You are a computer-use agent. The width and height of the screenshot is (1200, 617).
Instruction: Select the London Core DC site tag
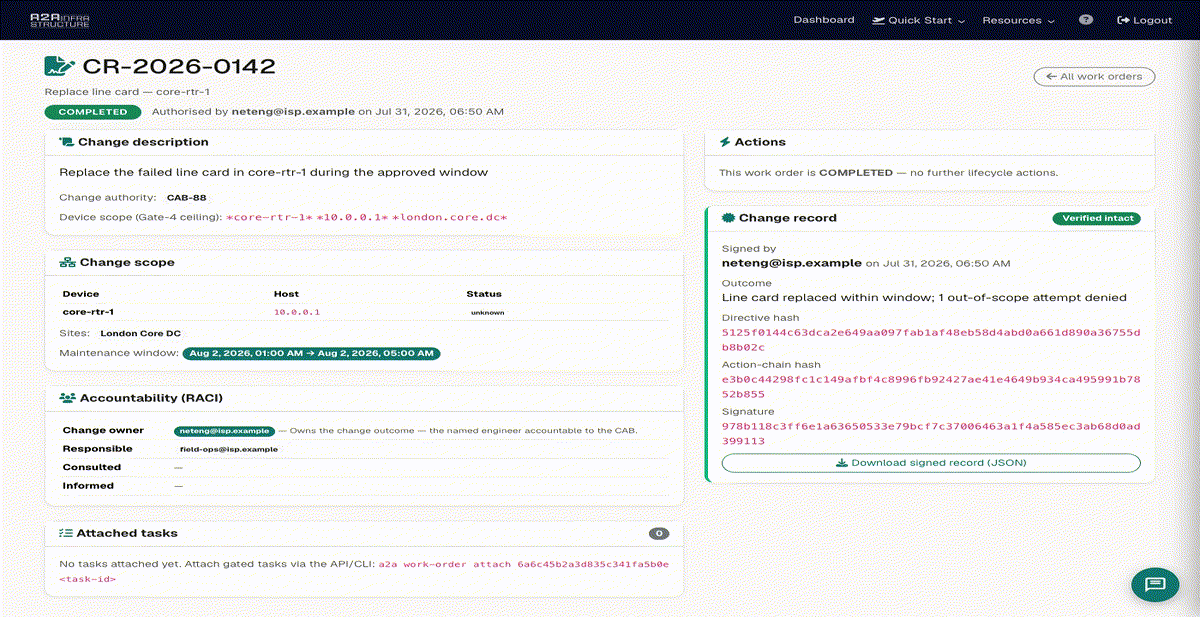pos(138,333)
